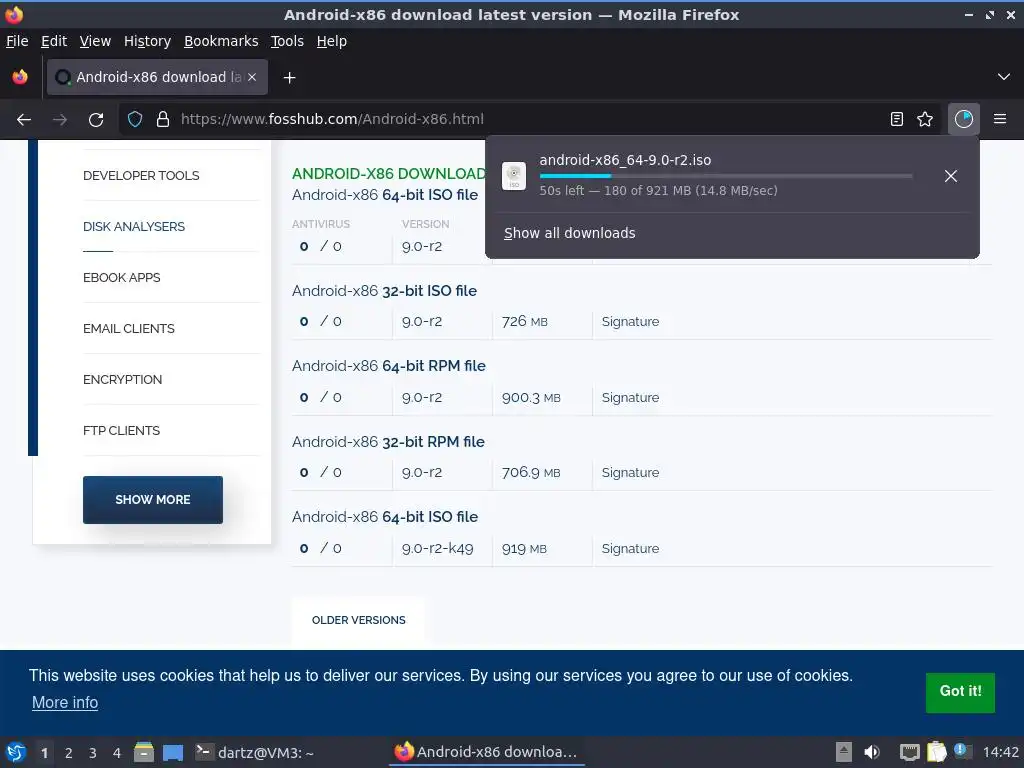Click the android-x86_64-9.0-r2.iso filename
The width and height of the screenshot is (1024, 768).
point(625,160)
